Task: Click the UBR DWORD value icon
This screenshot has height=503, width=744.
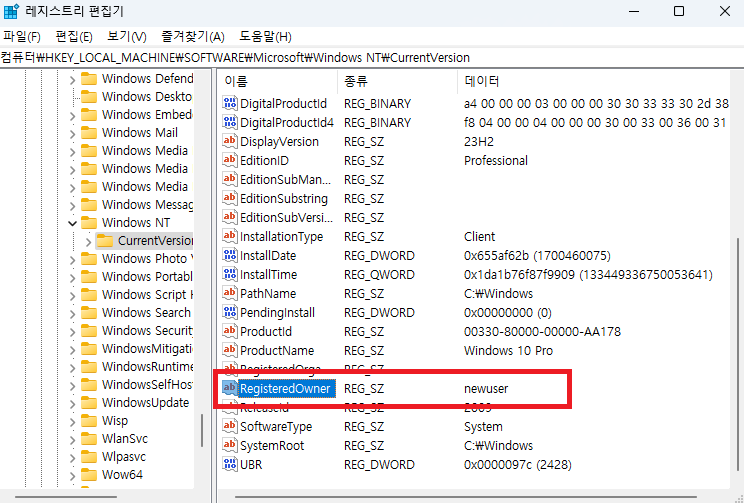Action: 230,464
